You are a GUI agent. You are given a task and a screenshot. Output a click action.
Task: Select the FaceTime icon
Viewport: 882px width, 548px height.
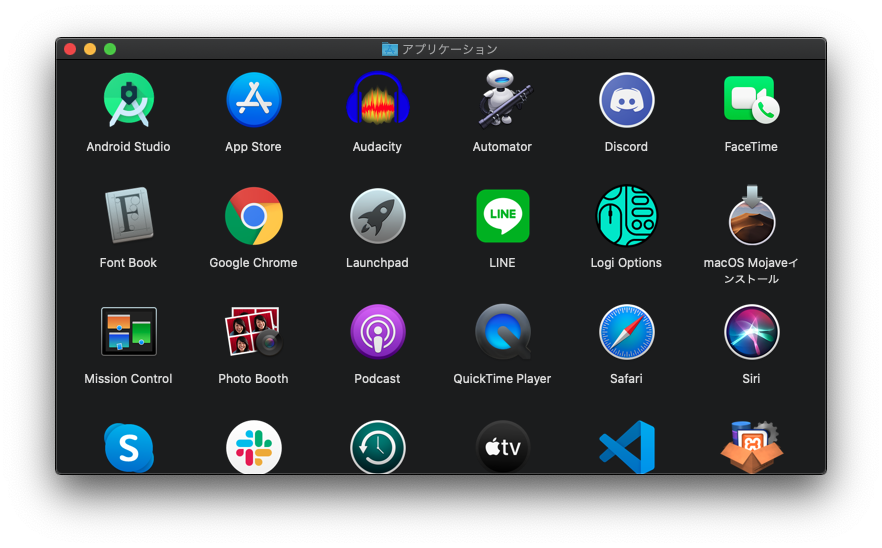pos(752,100)
